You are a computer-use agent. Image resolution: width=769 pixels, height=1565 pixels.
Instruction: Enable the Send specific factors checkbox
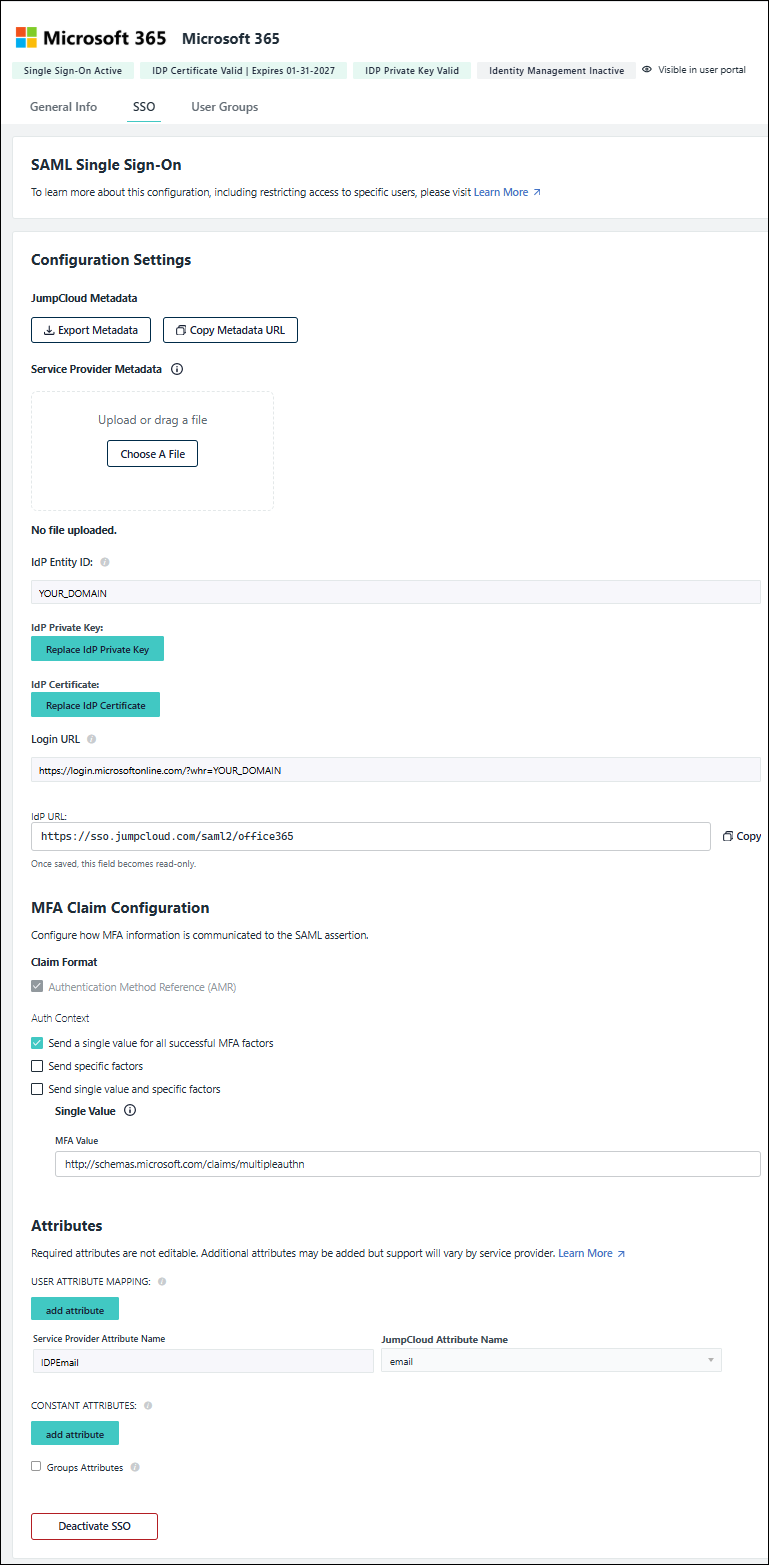[36, 1065]
